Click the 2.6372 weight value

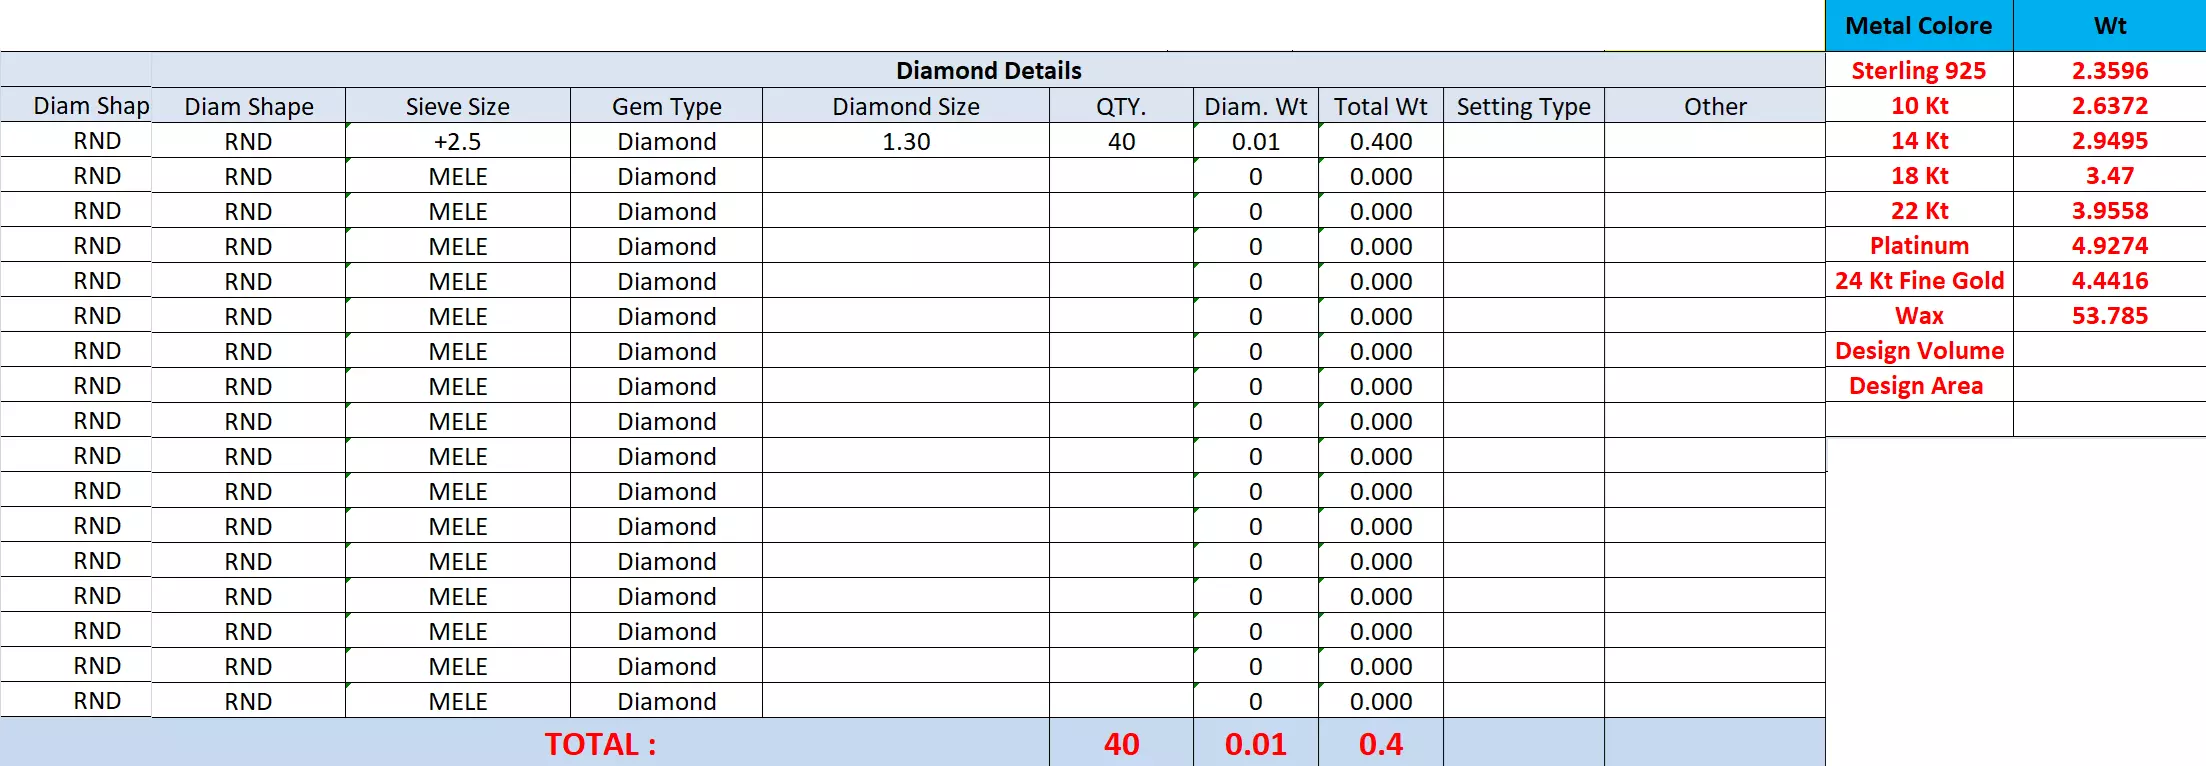pyautogui.click(x=2110, y=105)
